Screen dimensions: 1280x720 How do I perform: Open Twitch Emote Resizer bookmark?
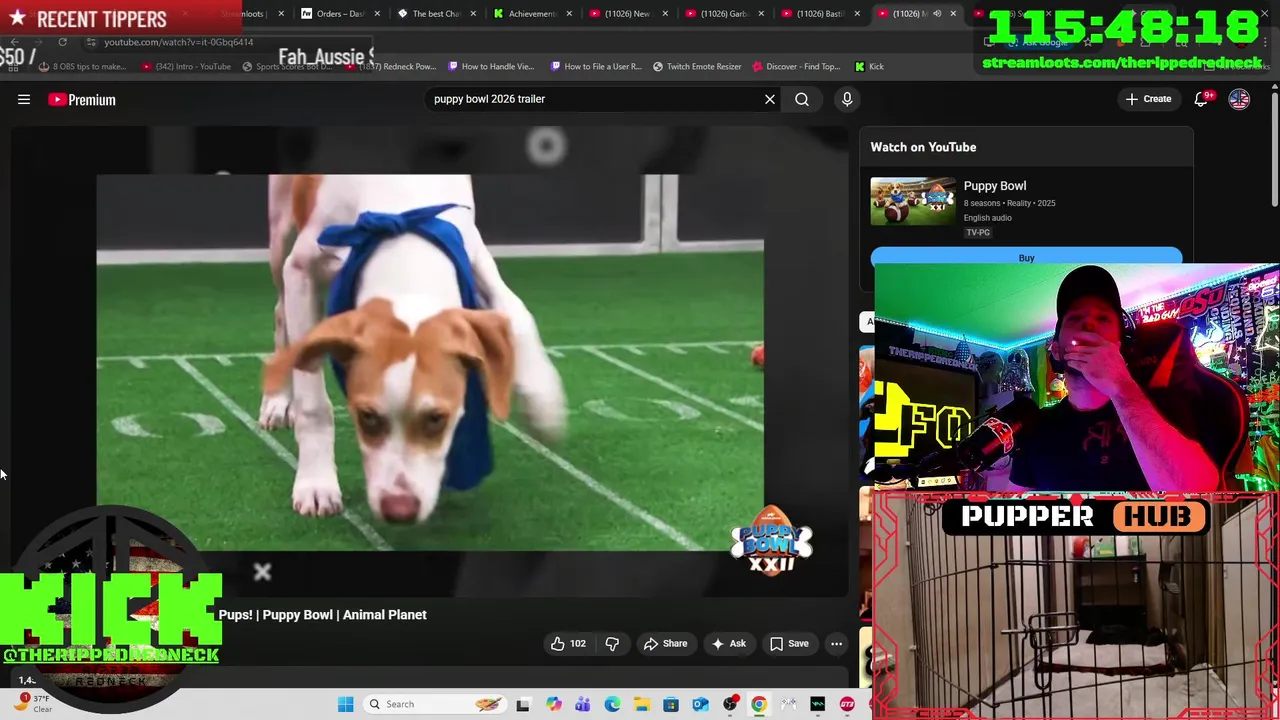click(697, 66)
